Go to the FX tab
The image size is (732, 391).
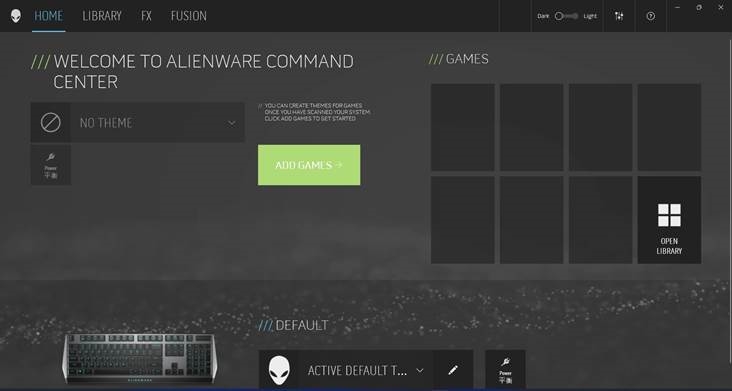146,16
